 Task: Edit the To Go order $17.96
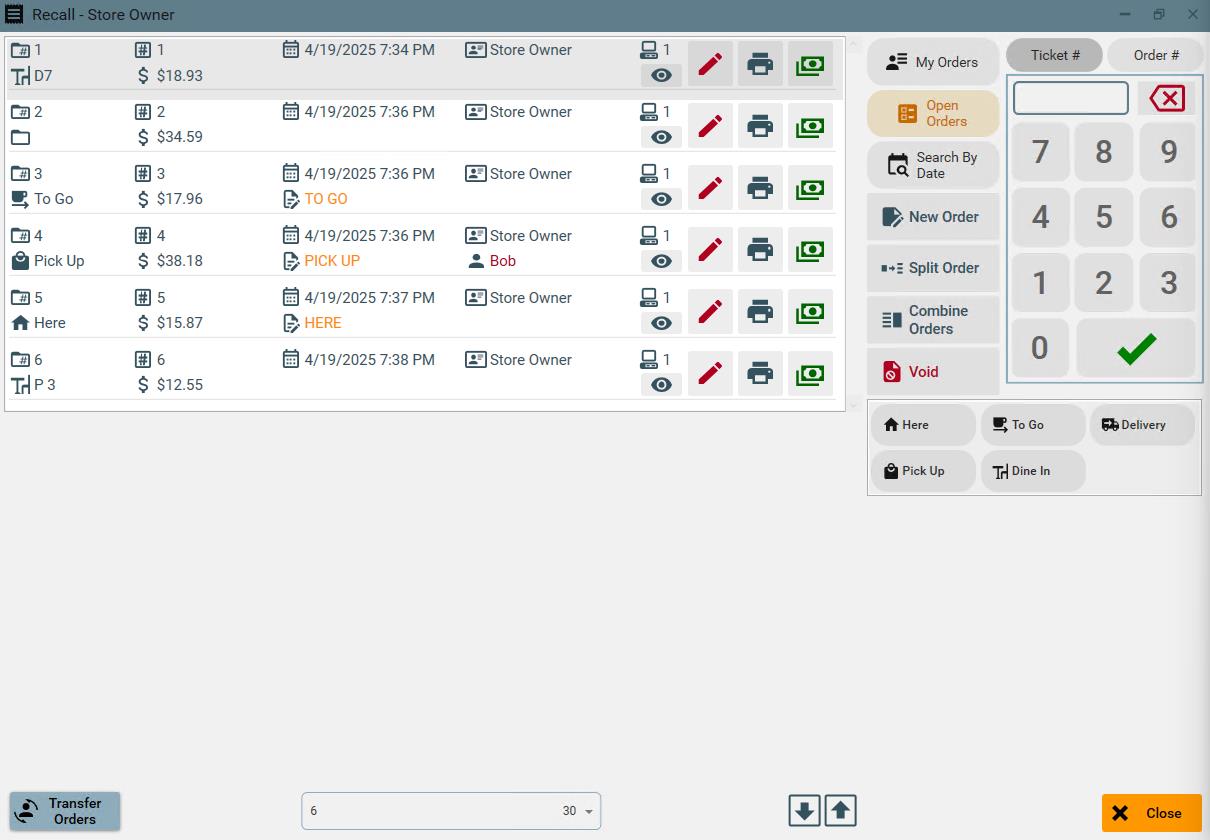710,188
